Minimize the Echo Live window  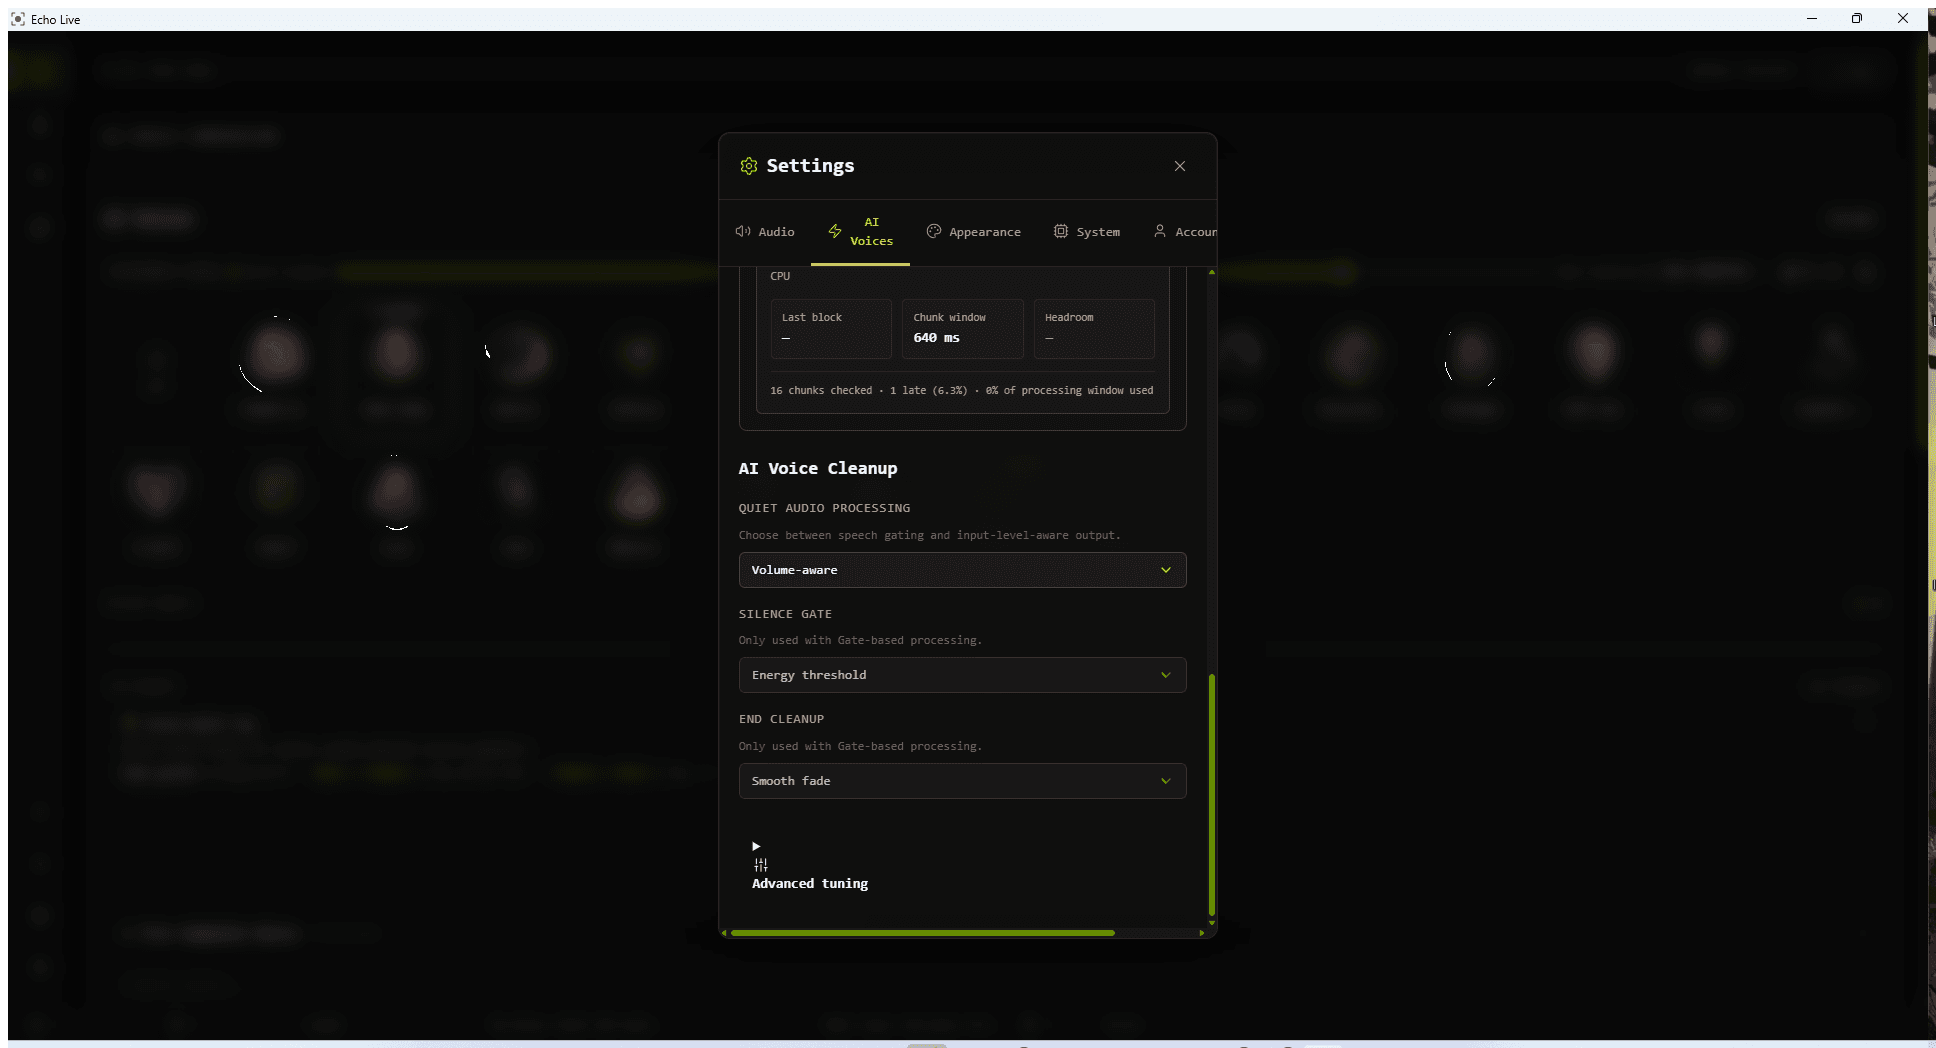point(1811,18)
